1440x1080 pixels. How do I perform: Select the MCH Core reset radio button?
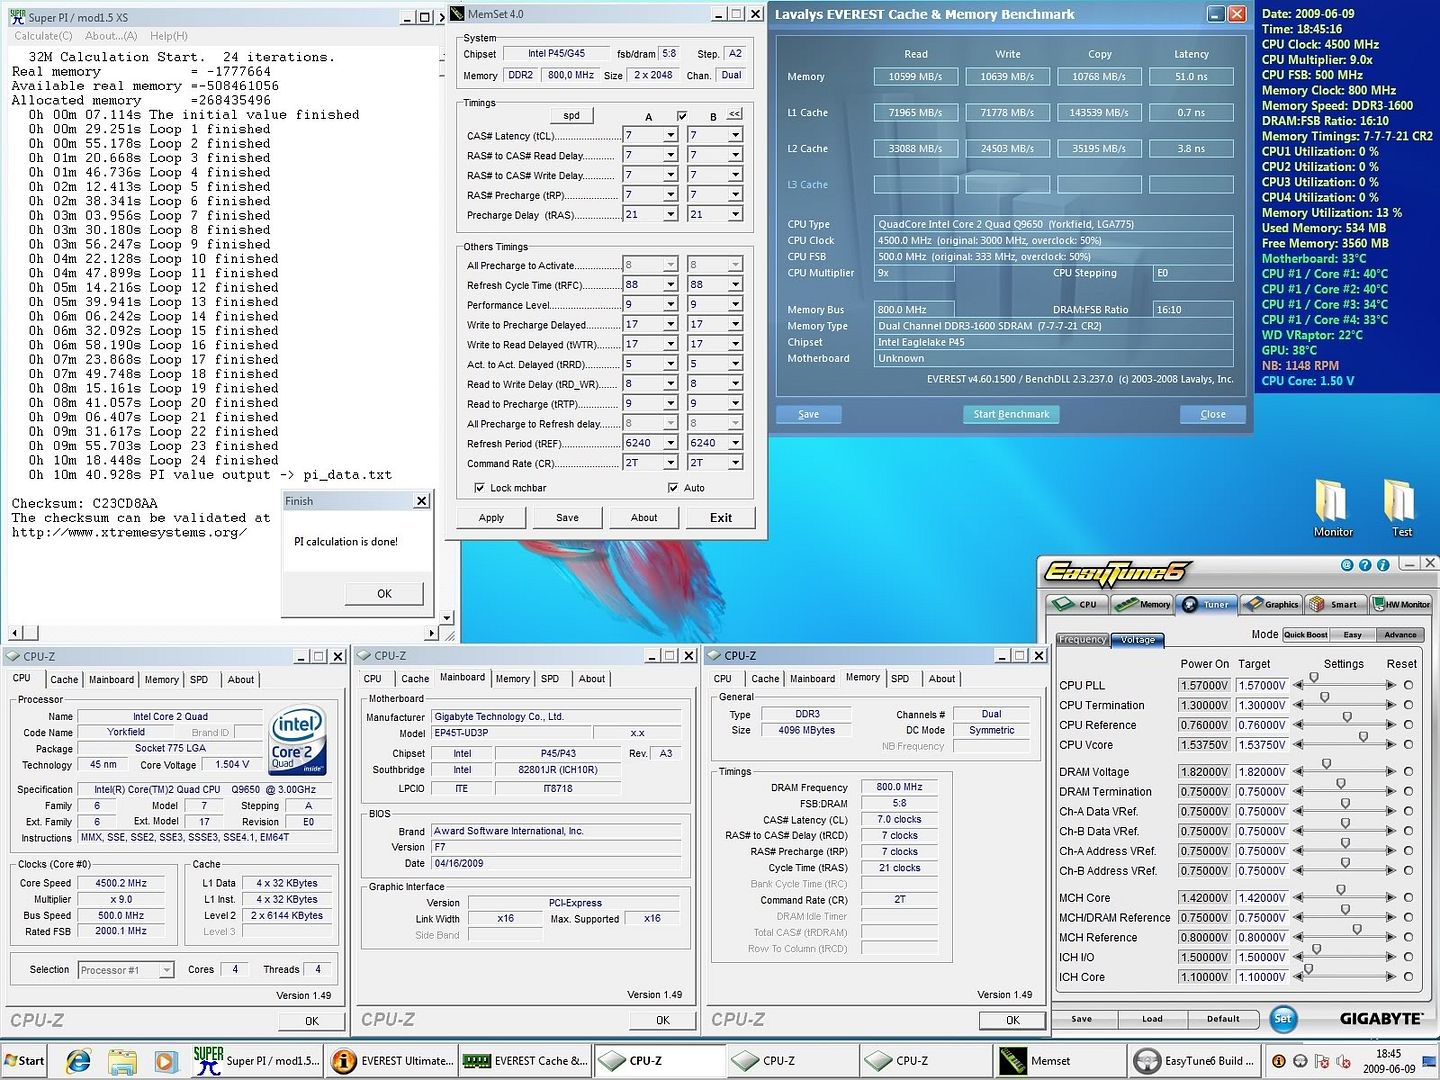point(1409,898)
